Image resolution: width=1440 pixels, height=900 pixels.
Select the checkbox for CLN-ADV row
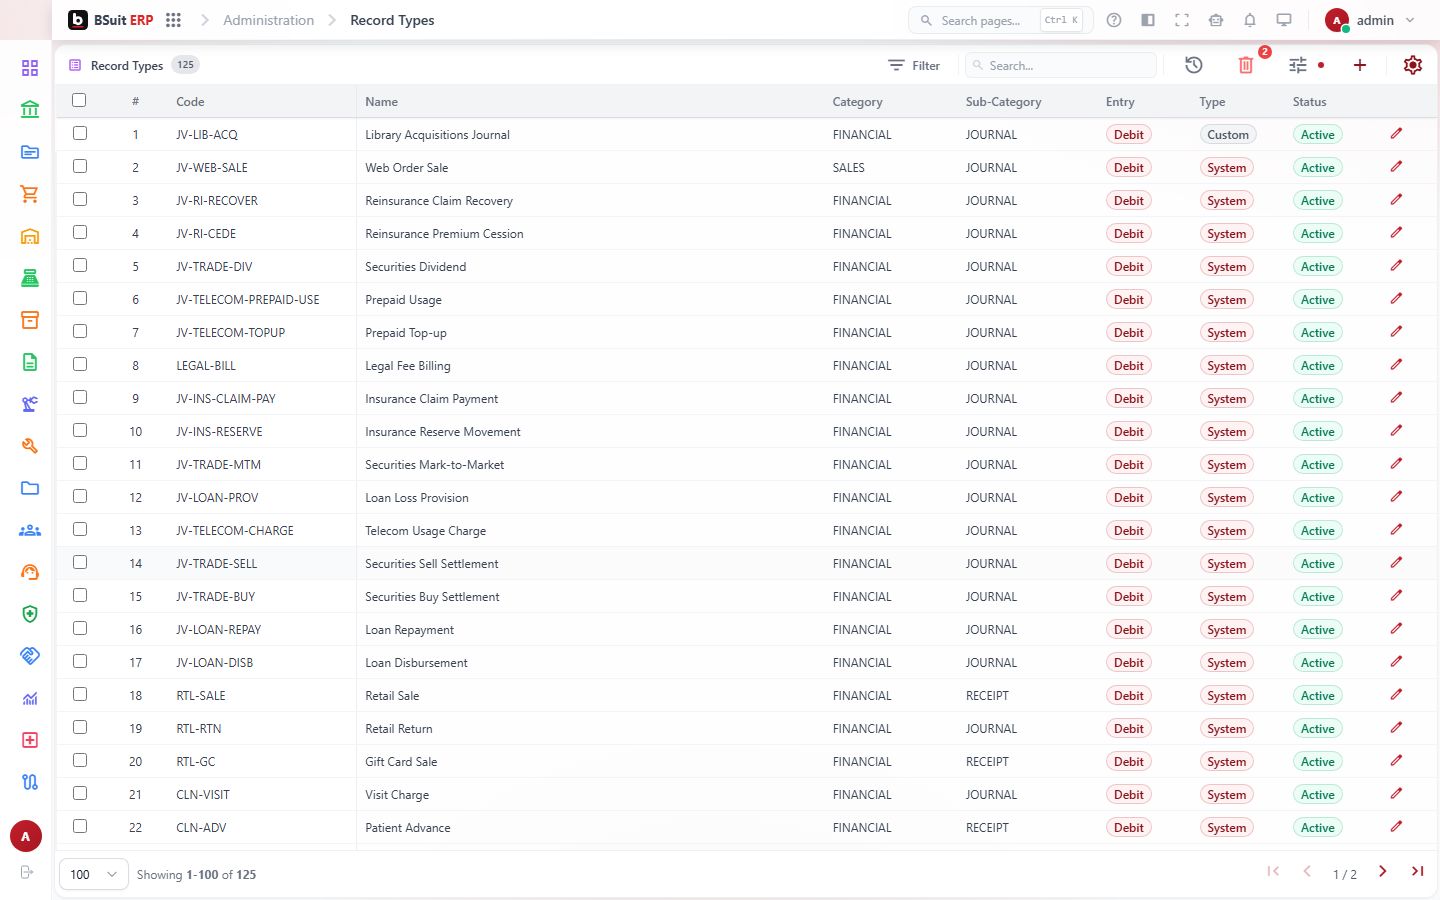coord(80,826)
